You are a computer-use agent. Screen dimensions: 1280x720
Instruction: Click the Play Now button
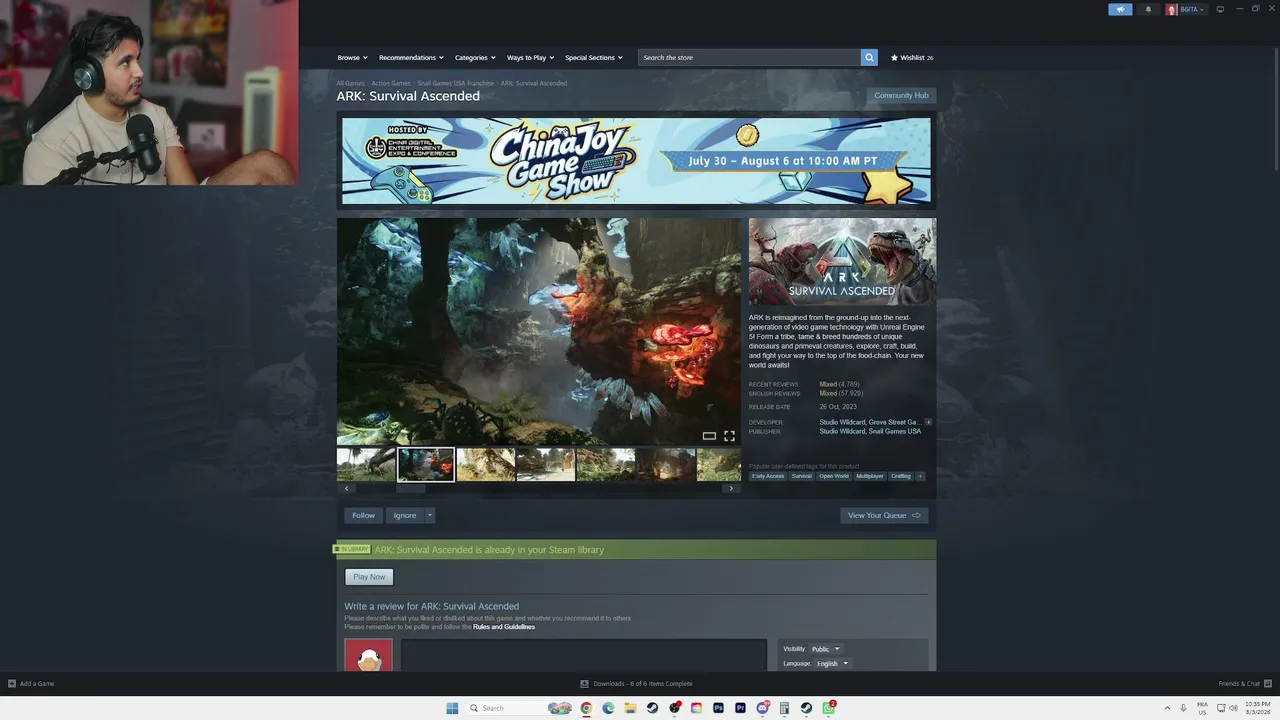[x=369, y=577]
